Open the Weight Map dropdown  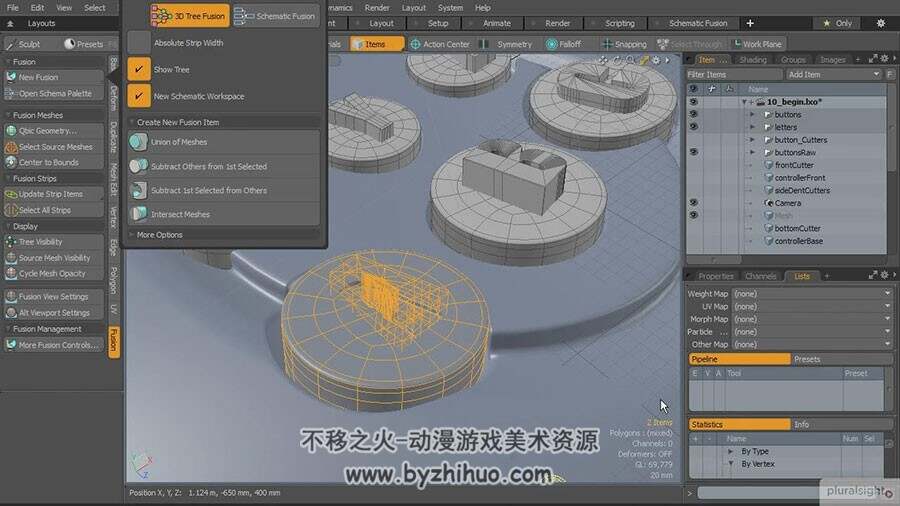pos(812,294)
